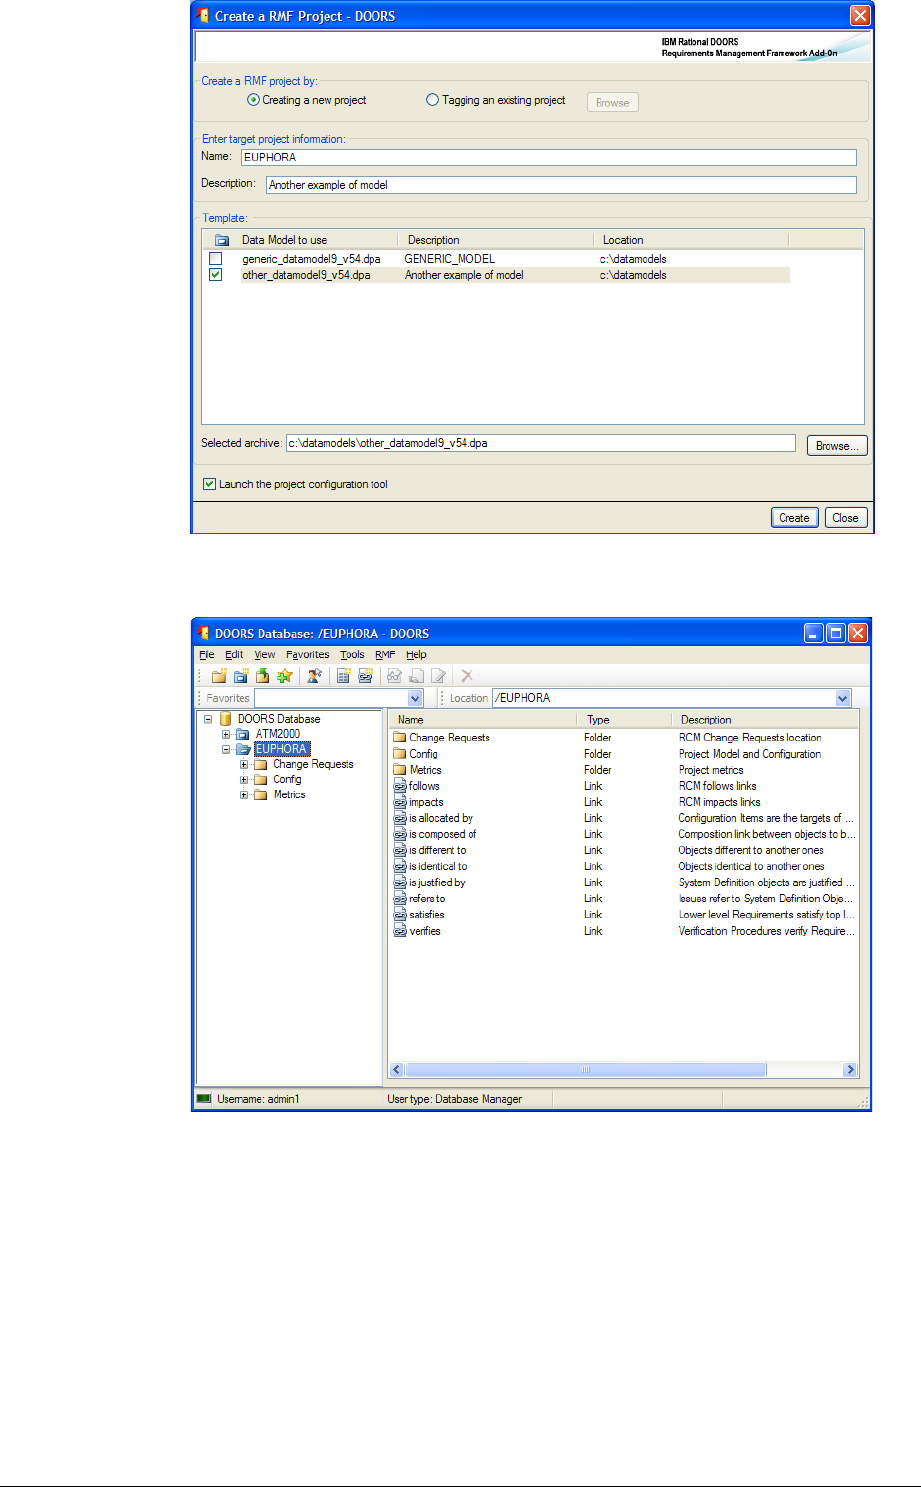
Task: Click the Description column header in database list
Action: [x=764, y=720]
